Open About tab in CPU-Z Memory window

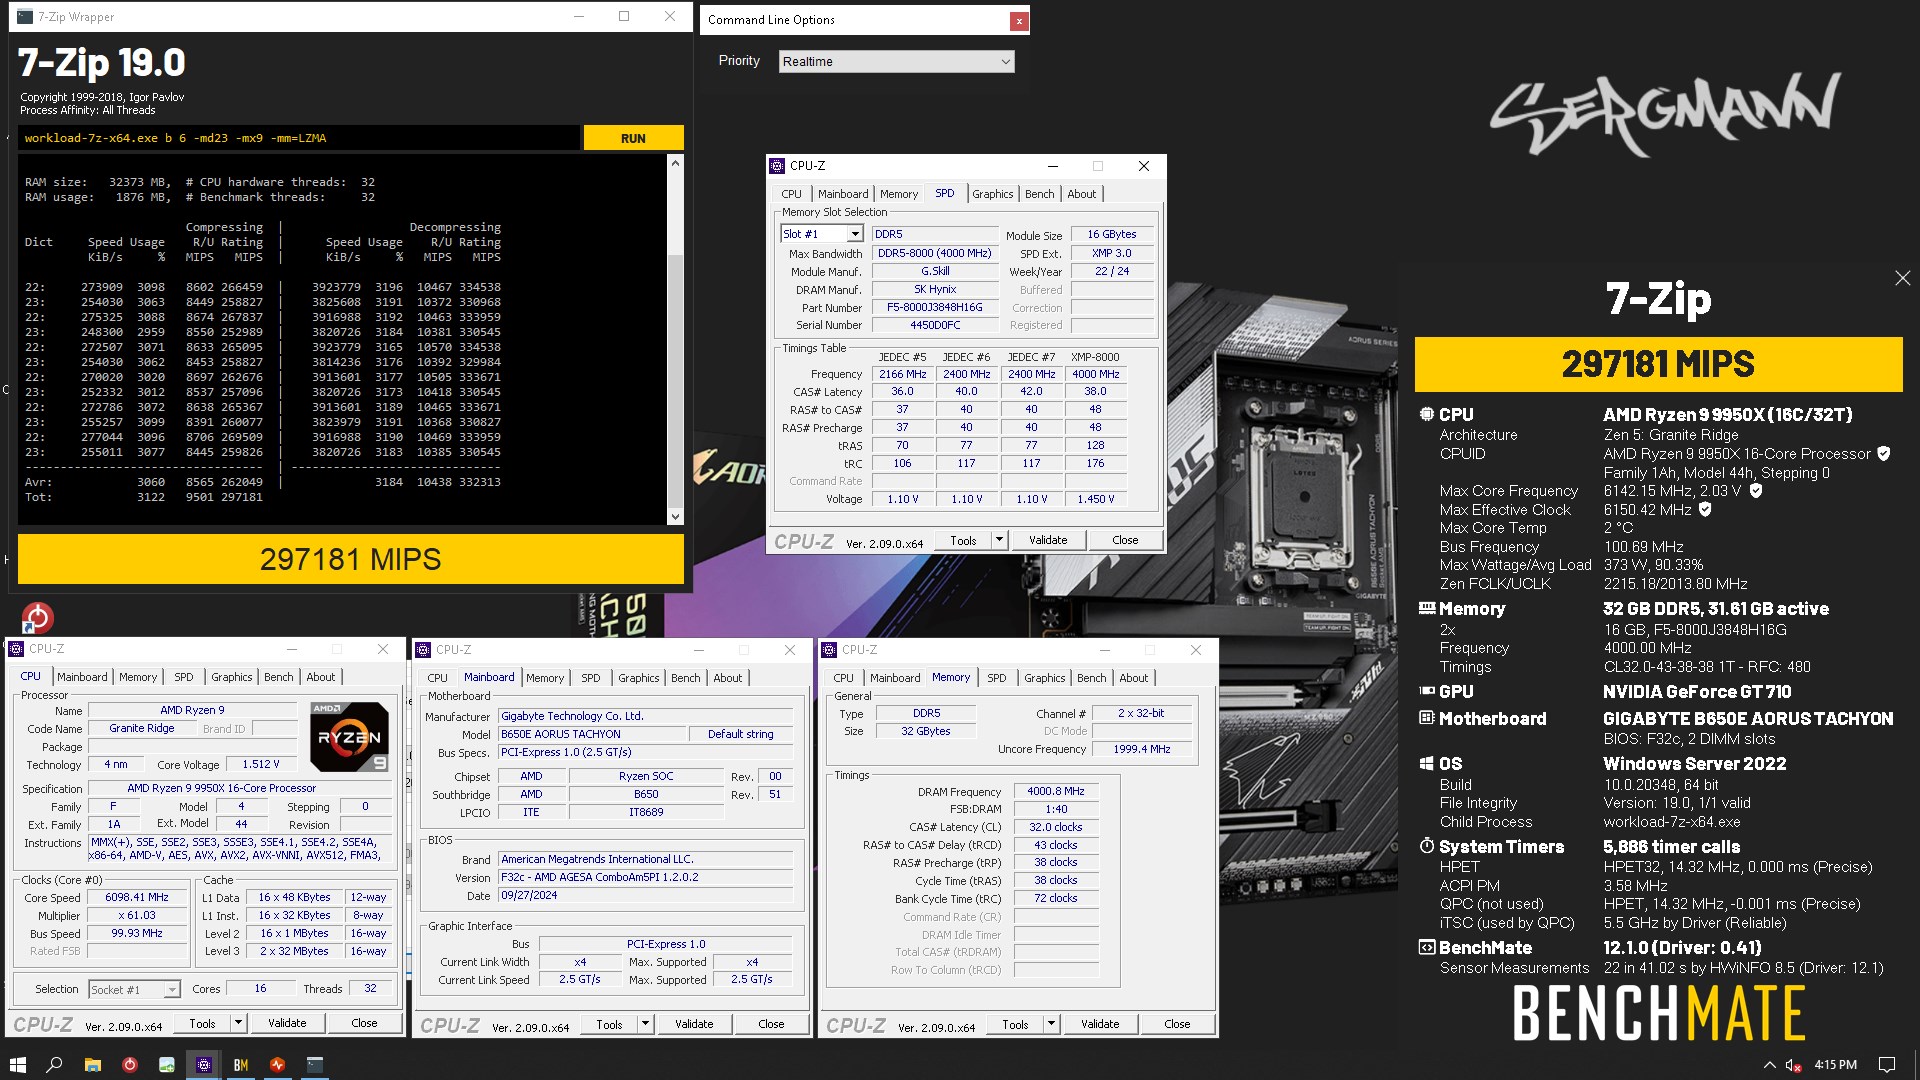click(1133, 678)
